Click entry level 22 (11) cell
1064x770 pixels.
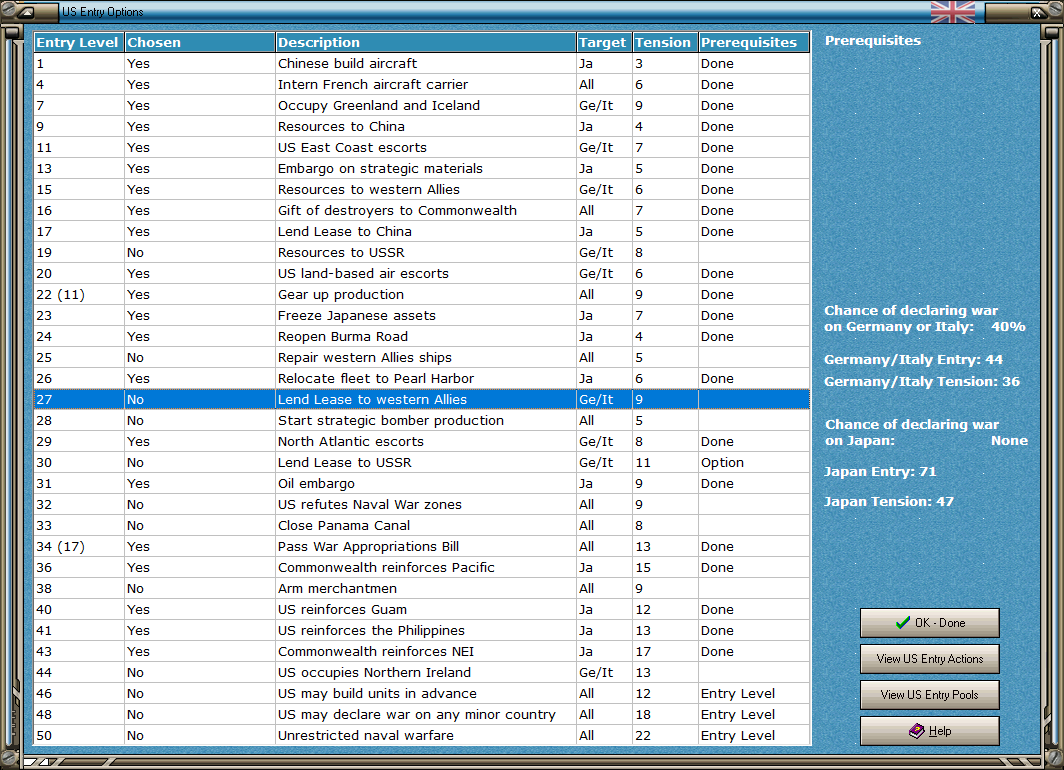79,295
